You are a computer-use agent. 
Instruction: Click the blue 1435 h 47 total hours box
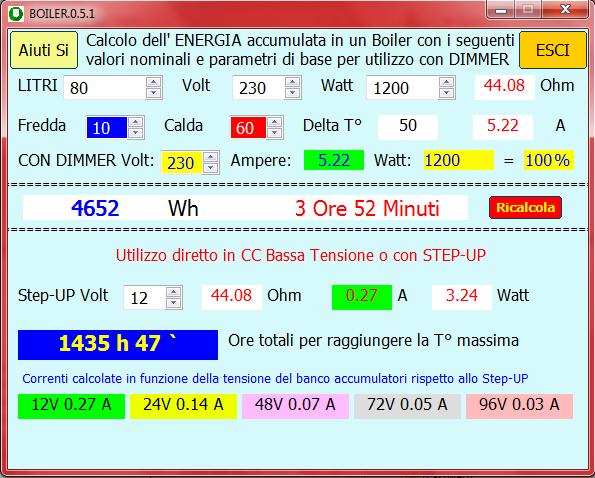pos(118,344)
